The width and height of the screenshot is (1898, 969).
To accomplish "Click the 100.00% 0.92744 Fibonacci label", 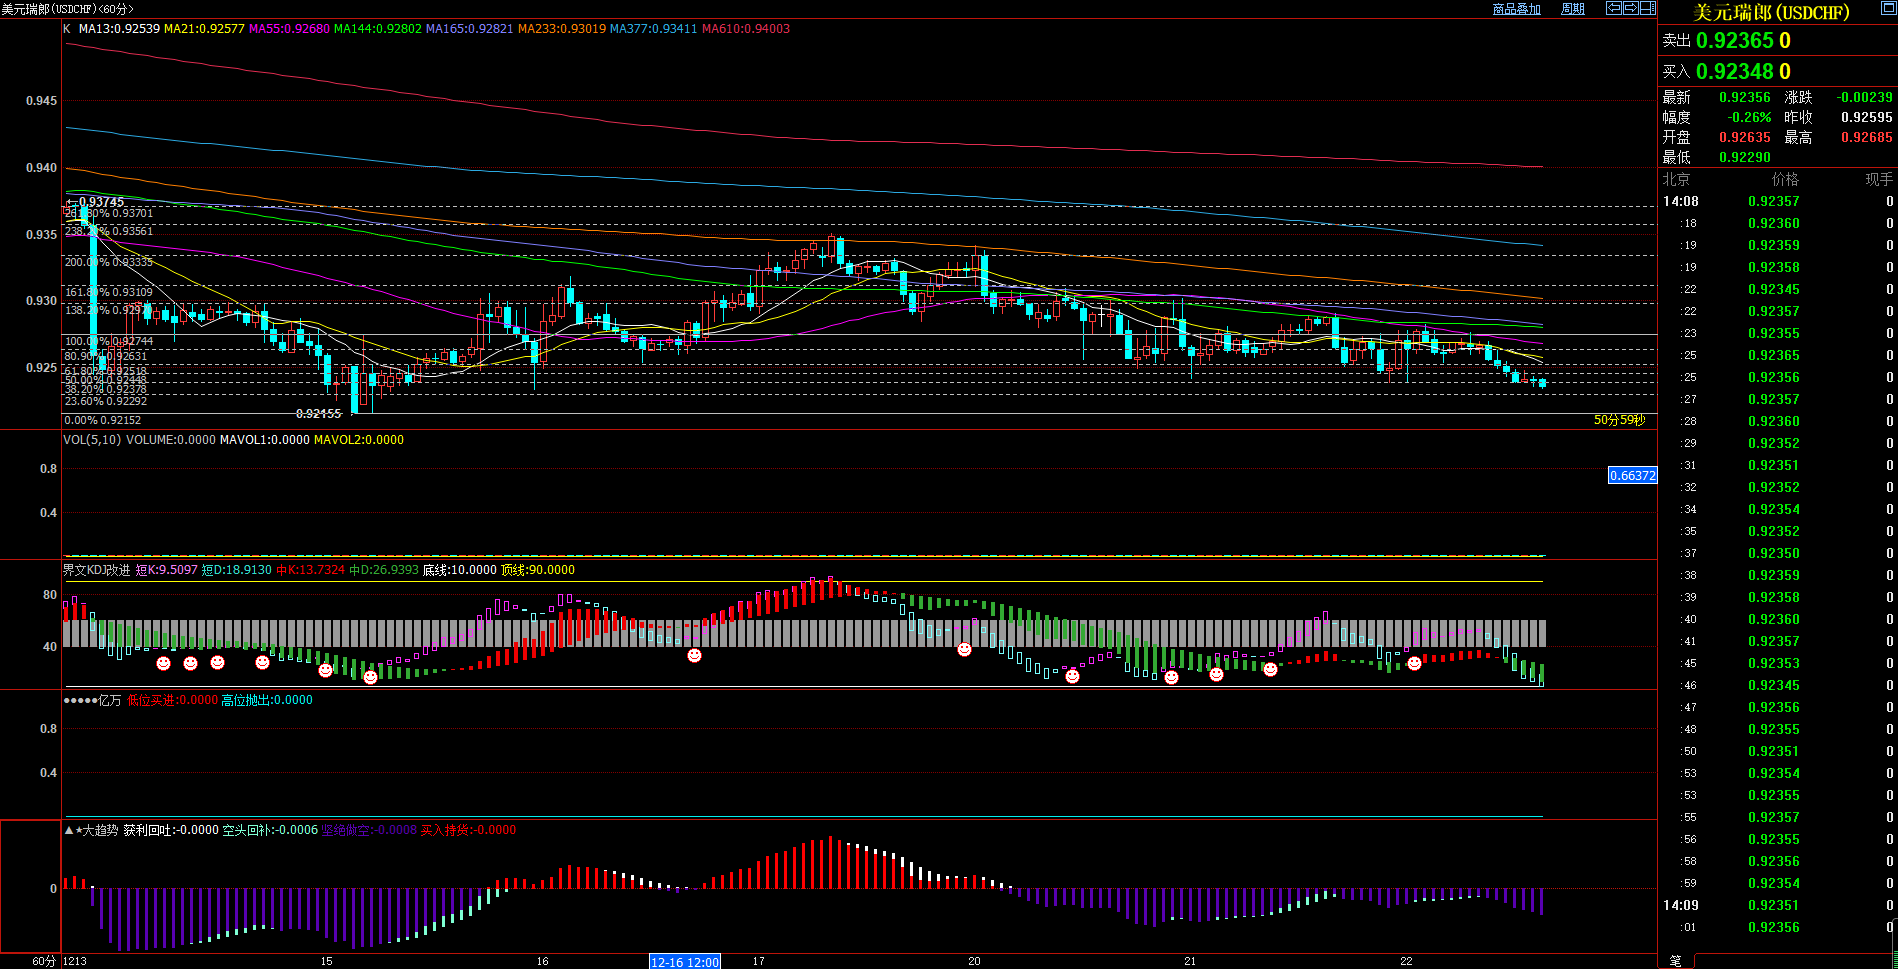I will pos(109,341).
